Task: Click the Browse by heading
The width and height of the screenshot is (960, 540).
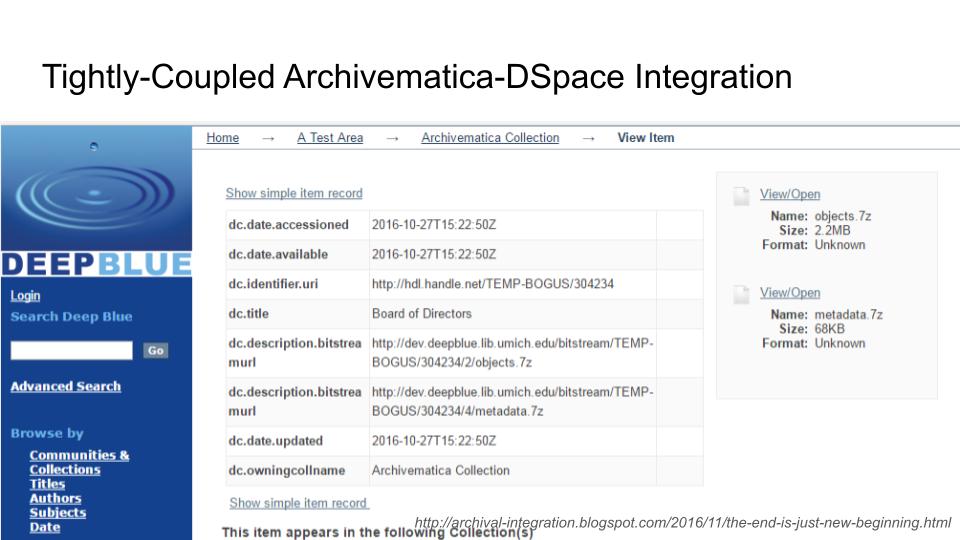Action: pyautogui.click(x=47, y=433)
